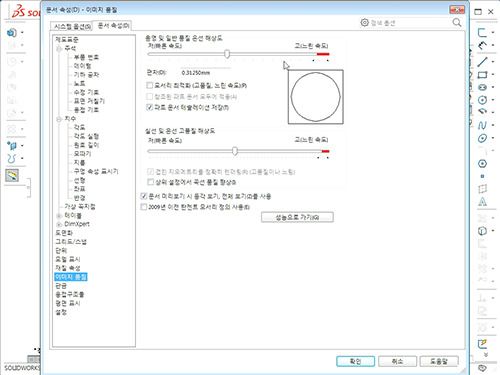Select '재질 속성' in the tree
Image resolution: width=500 pixels, height=375 pixels.
pos(68,268)
